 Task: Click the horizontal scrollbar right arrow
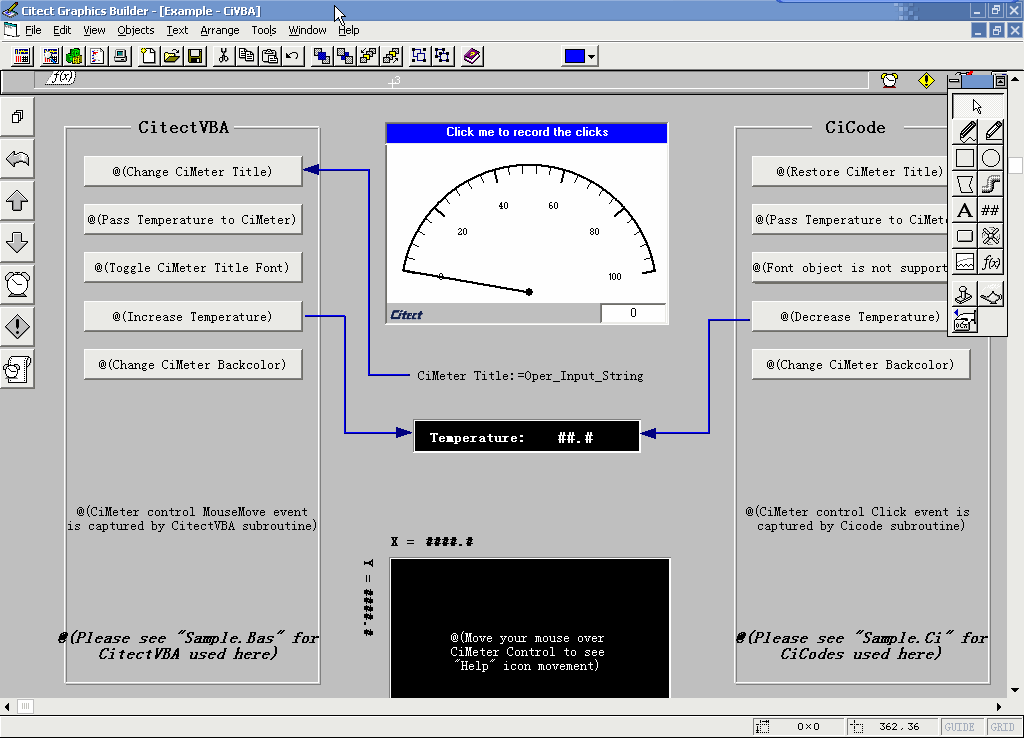[x=999, y=707]
